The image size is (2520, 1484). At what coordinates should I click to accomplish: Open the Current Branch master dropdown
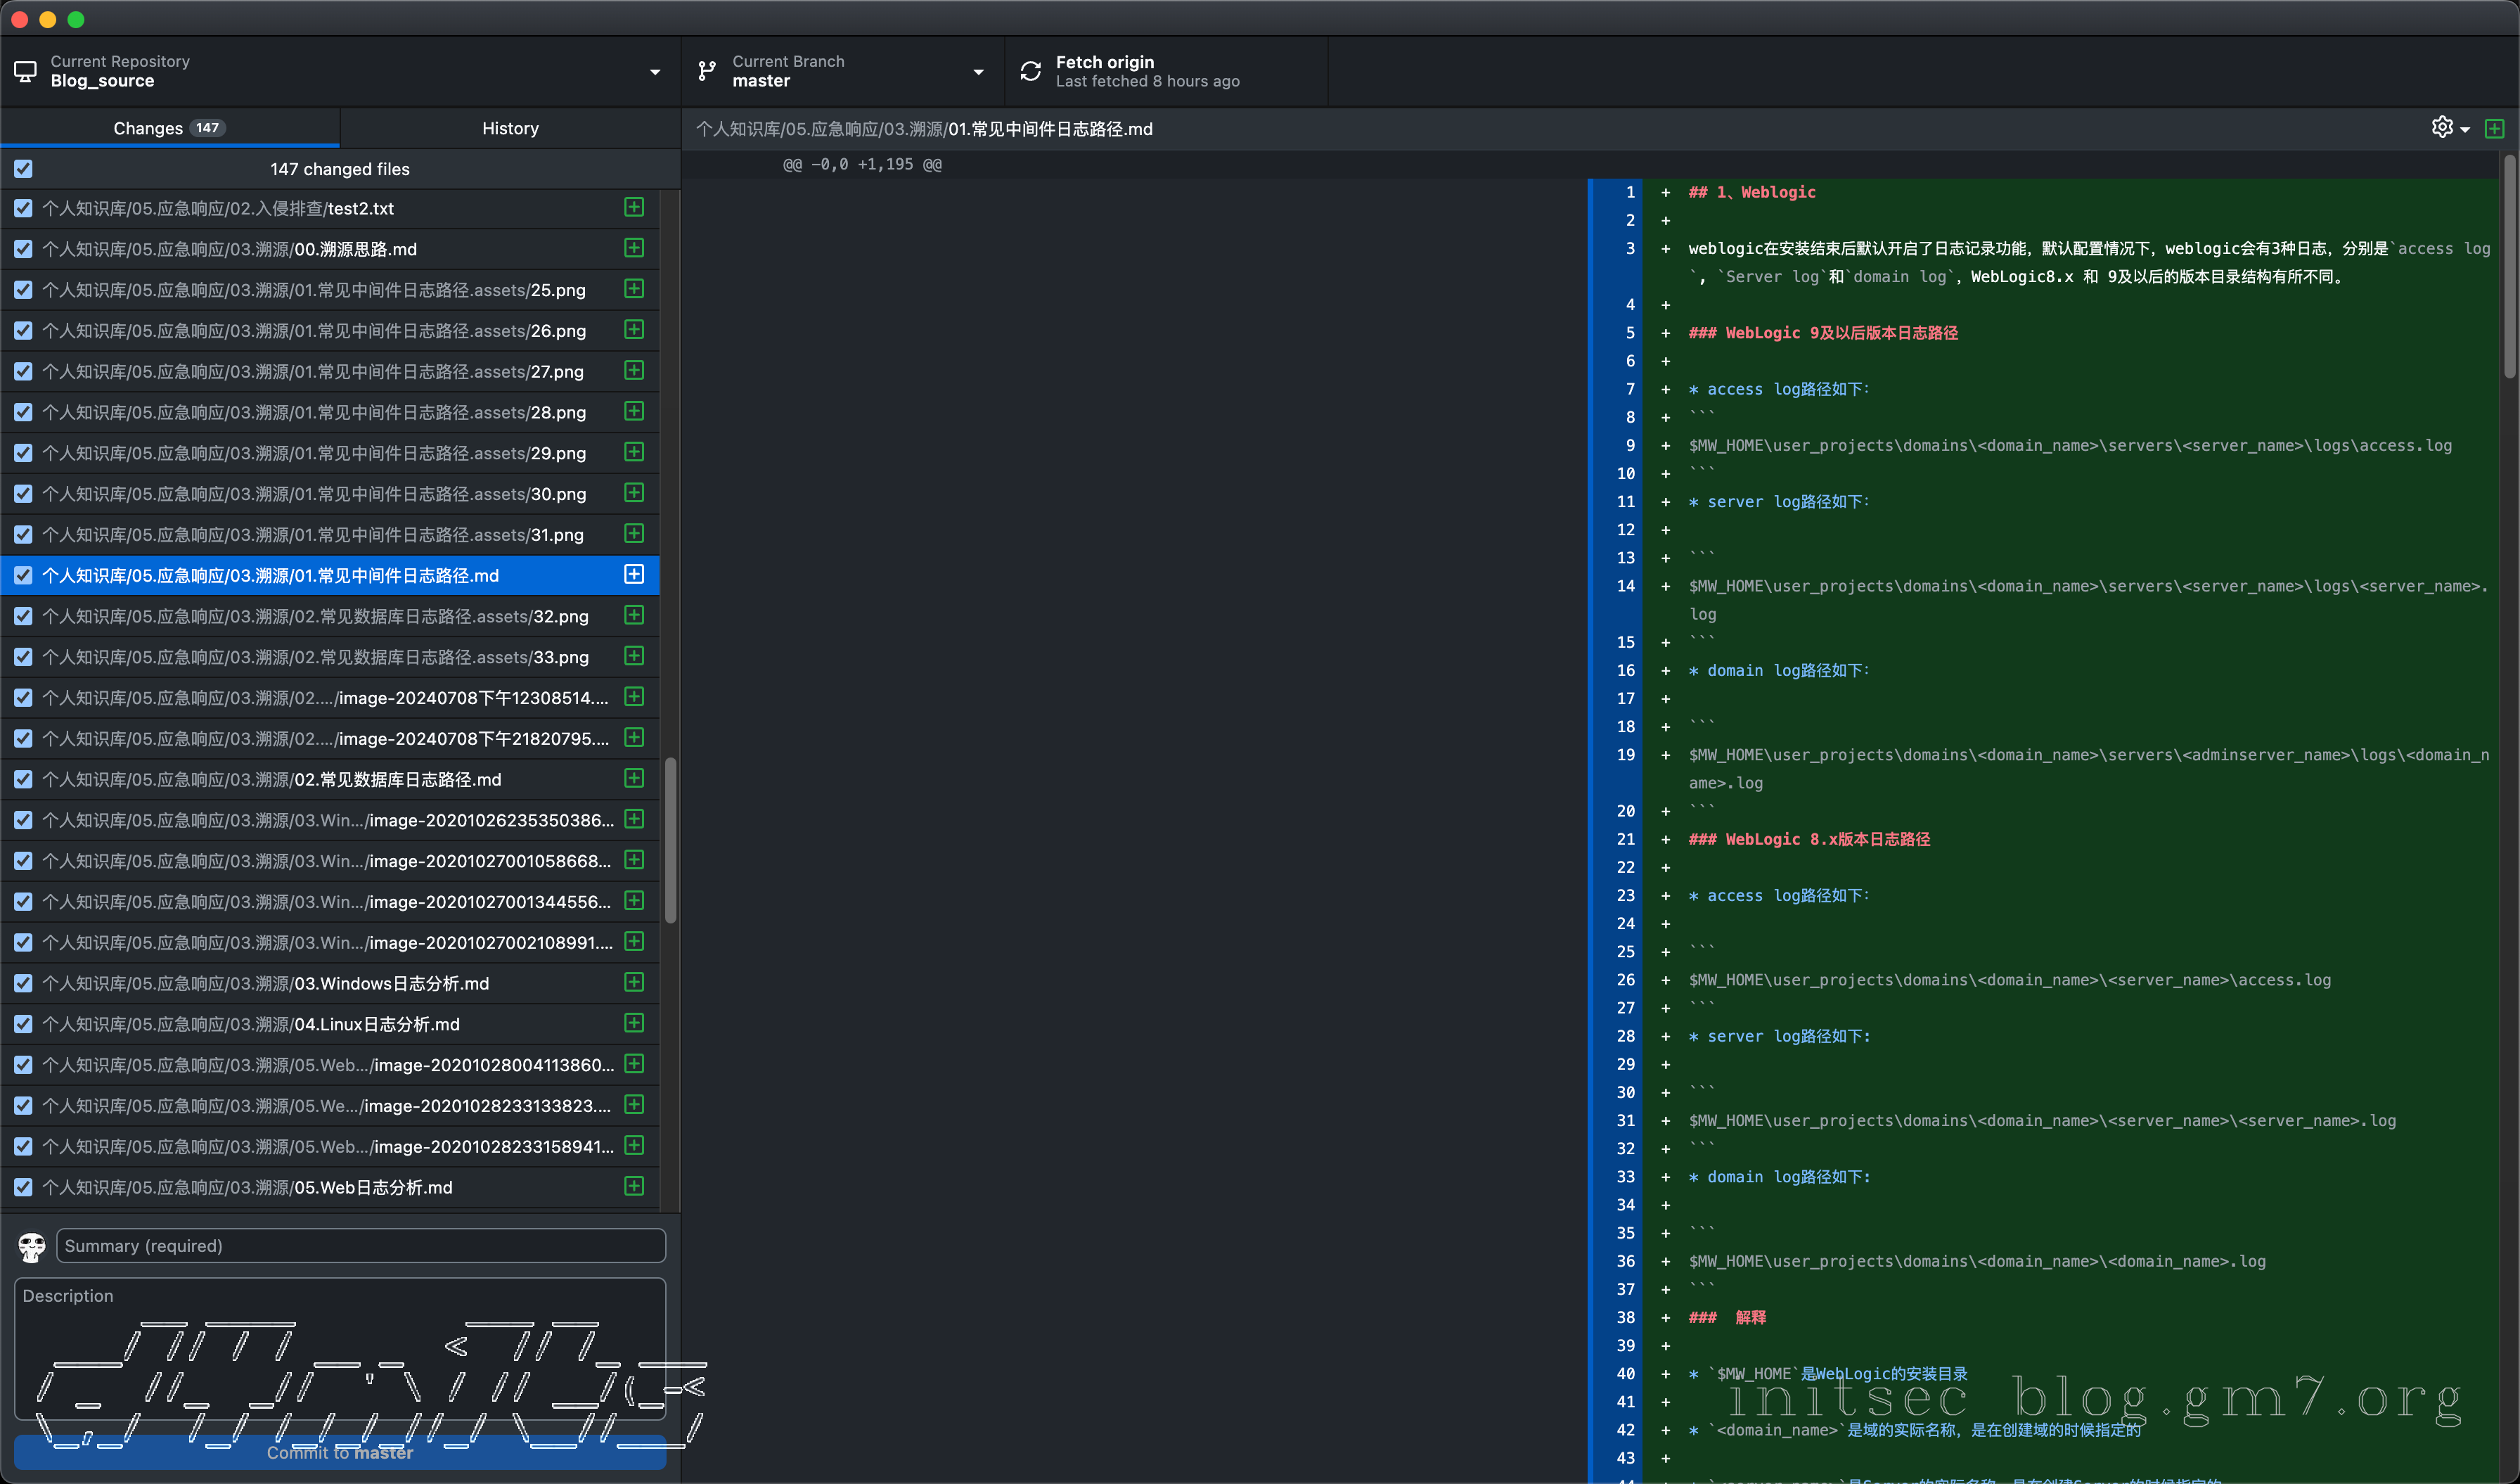978,72
